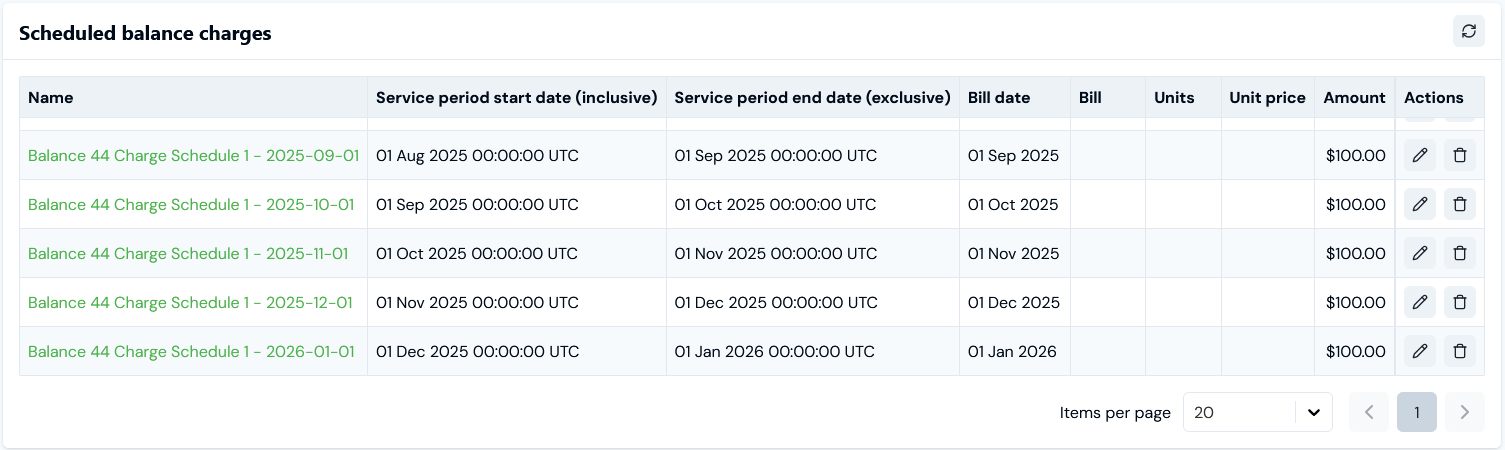This screenshot has width=1505, height=450.
Task: Edit the 2026-01-01 charge schedule row
Action: point(1419,351)
